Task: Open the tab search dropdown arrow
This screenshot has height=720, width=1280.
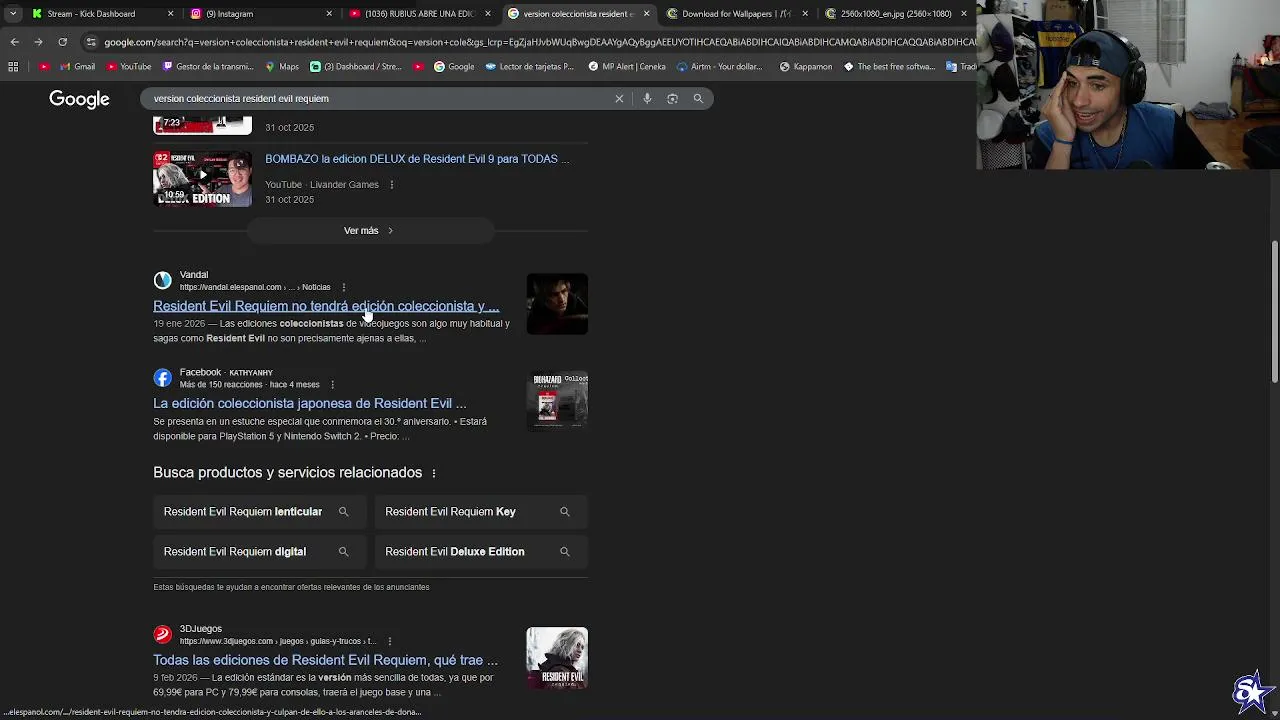Action: [13, 14]
